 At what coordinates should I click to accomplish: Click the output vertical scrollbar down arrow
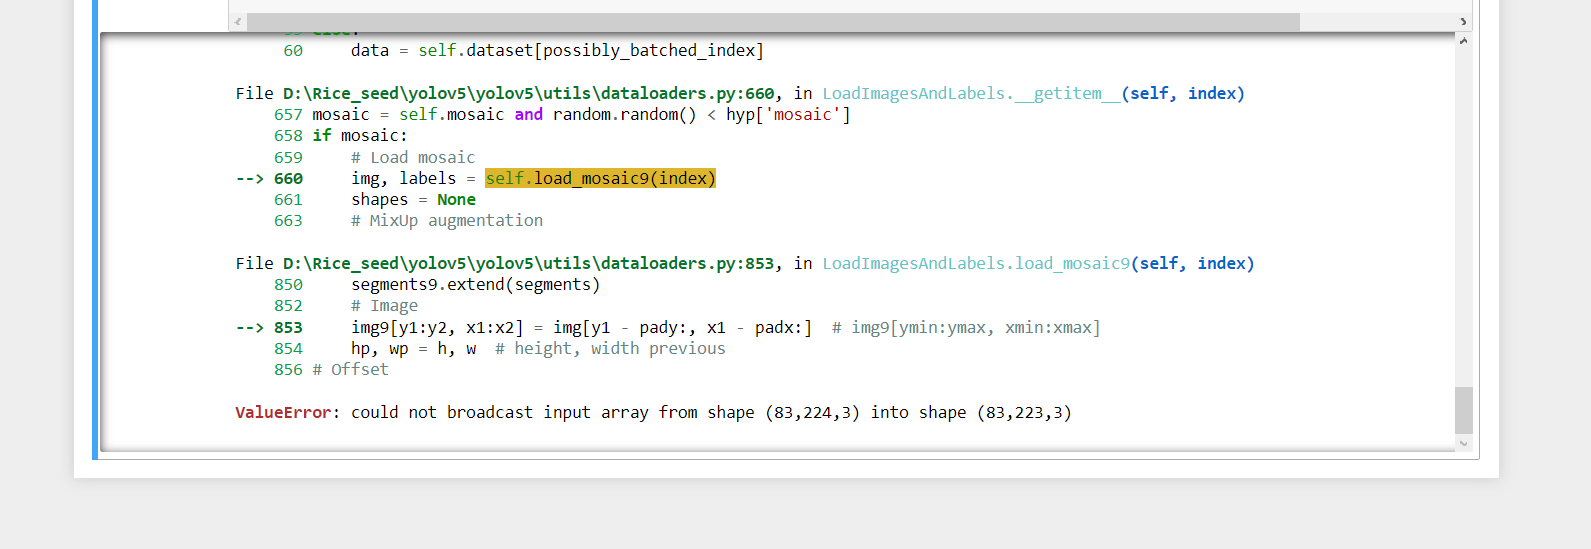(1464, 443)
